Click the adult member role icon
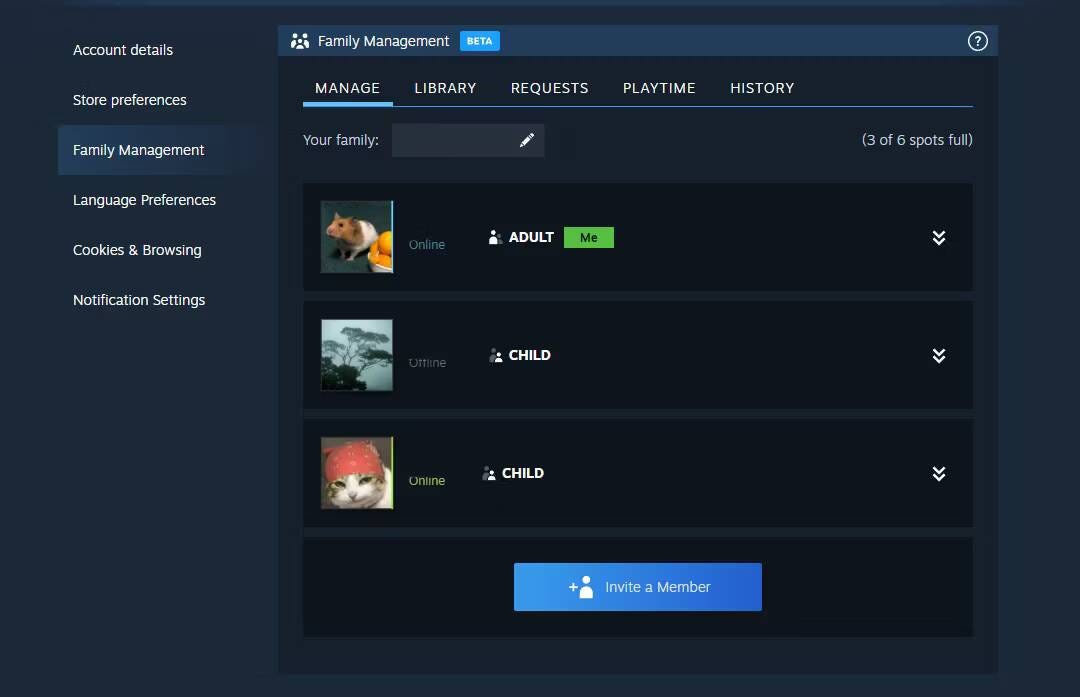This screenshot has height=697, width=1080. pyautogui.click(x=493, y=237)
